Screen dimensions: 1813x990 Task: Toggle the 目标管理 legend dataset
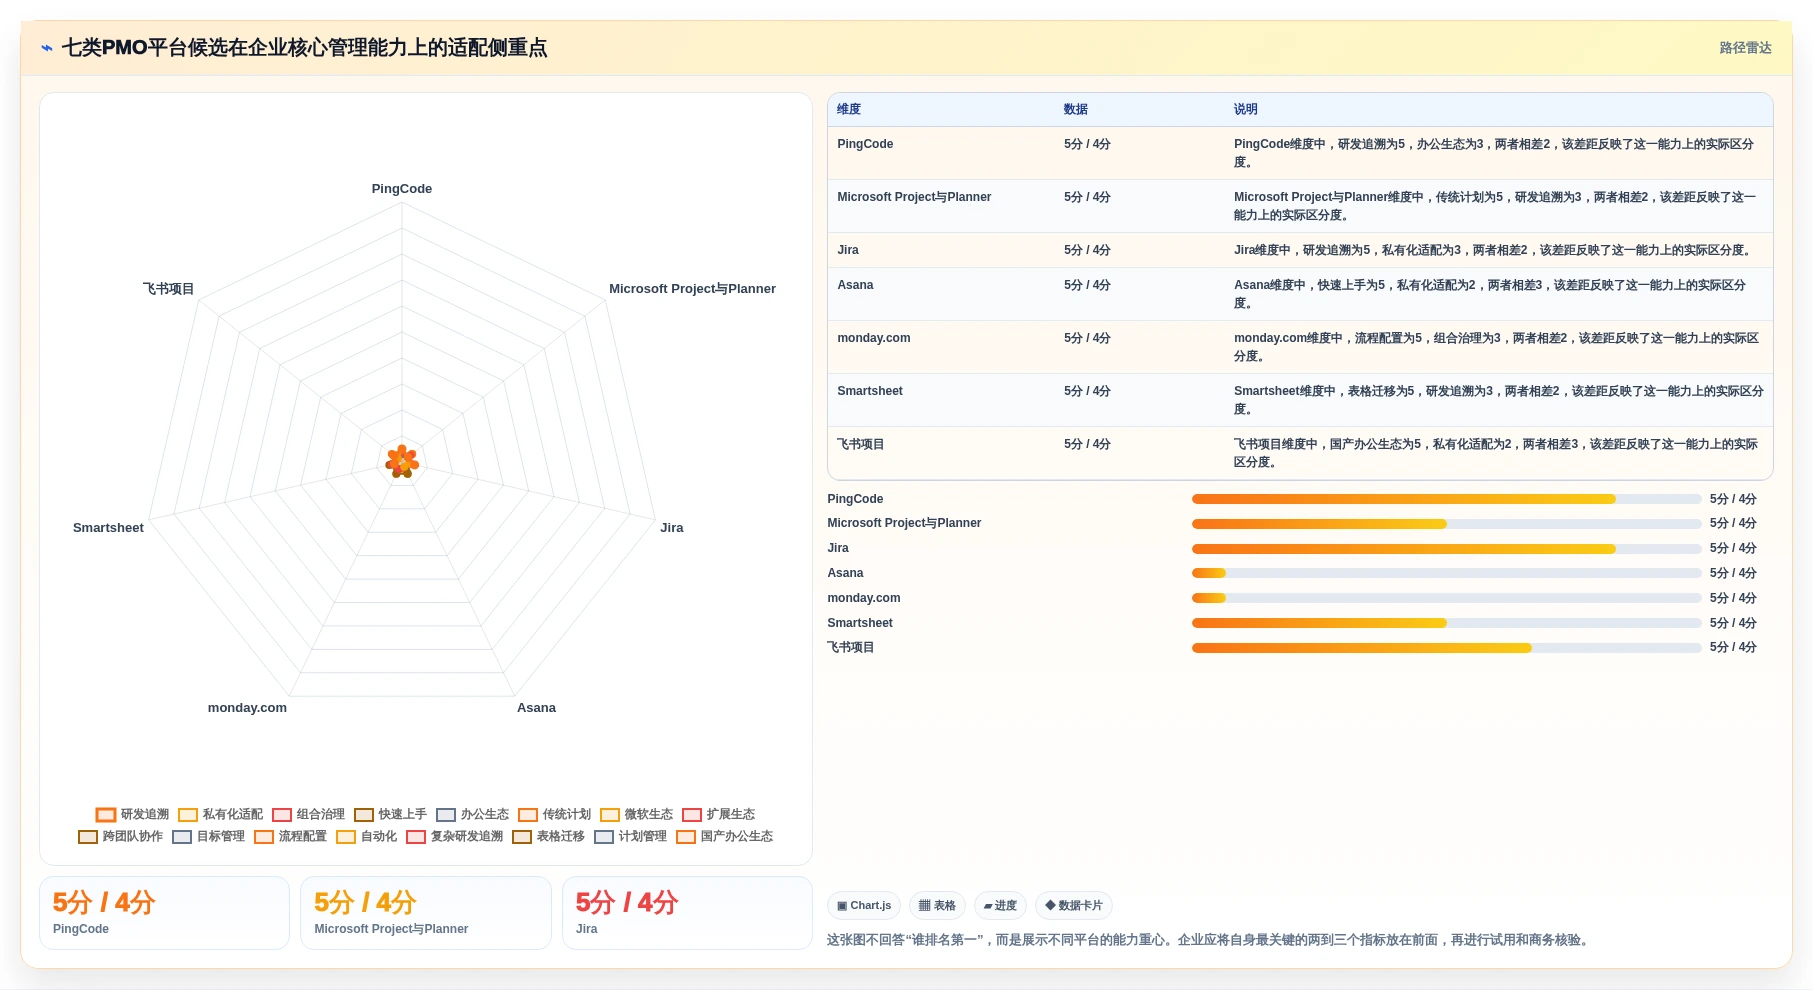208,837
